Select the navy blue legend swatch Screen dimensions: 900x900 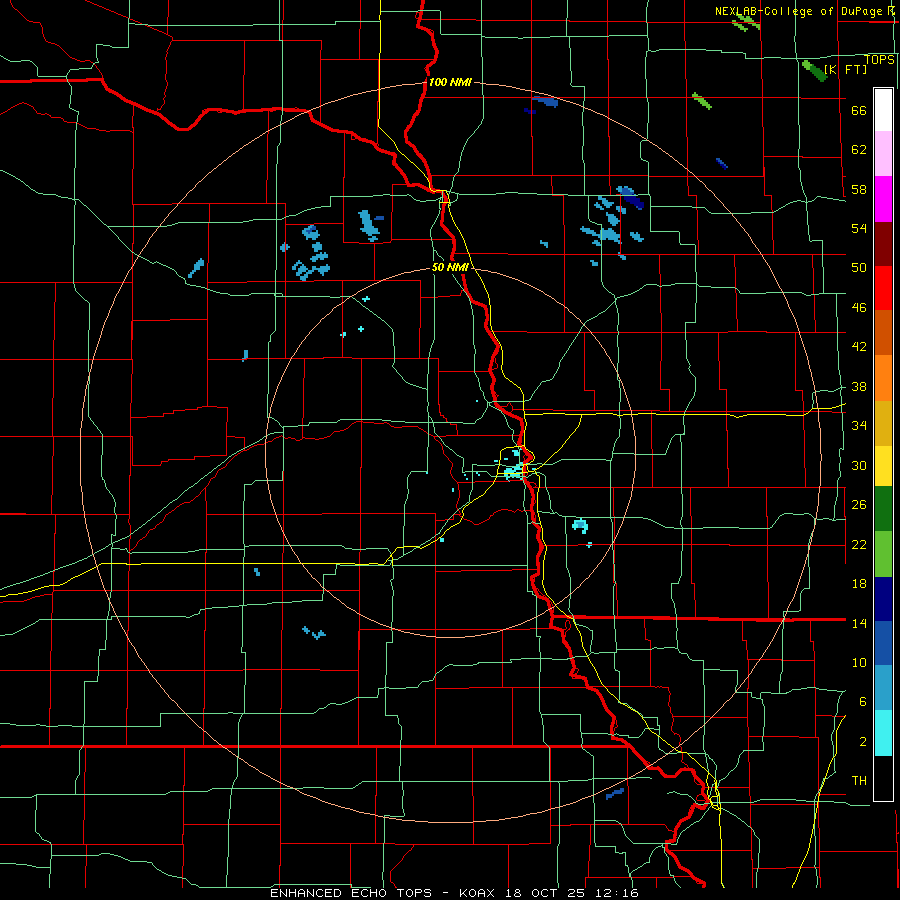coord(883,599)
